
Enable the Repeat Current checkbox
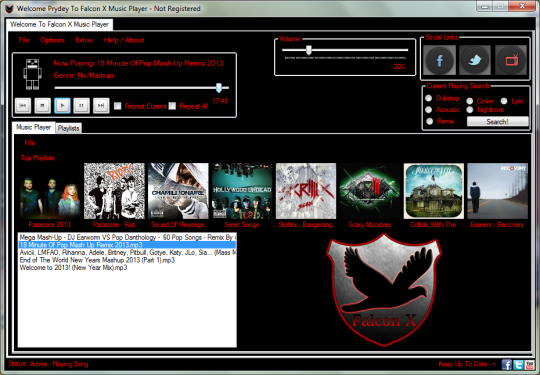pyautogui.click(x=118, y=106)
